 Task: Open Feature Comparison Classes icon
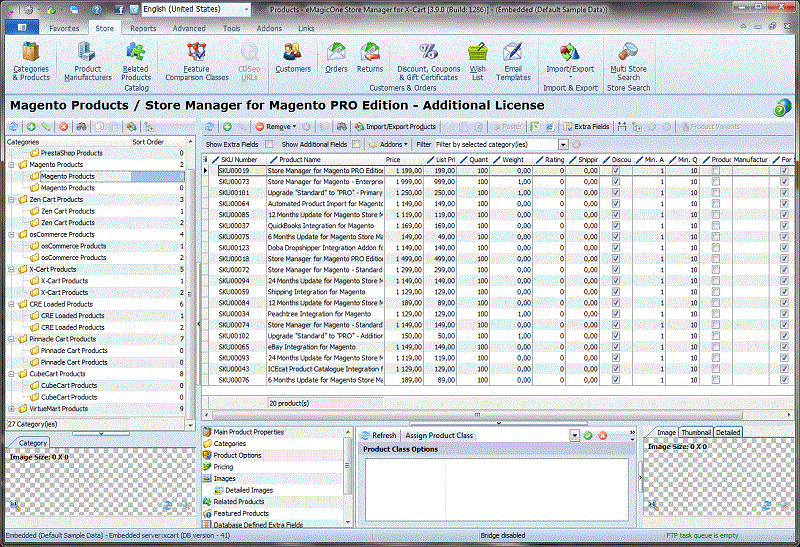tap(197, 62)
